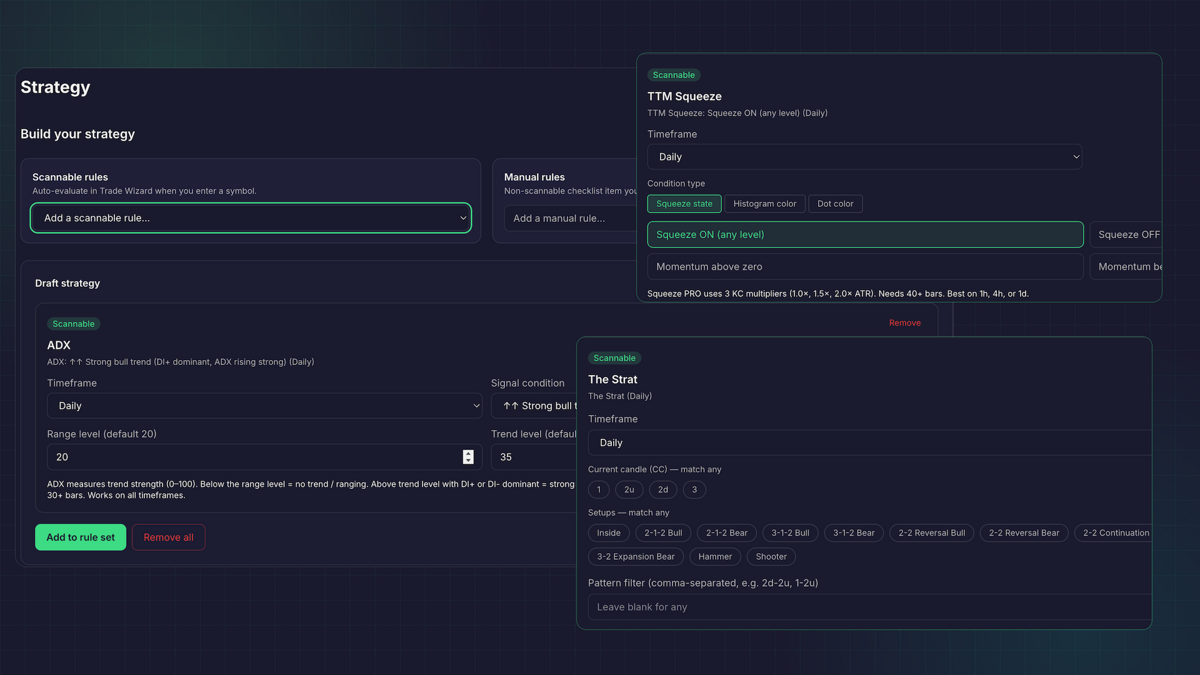Choose Squeeze OFF option
Screen dimensions: 1200x675
[1126, 235]
